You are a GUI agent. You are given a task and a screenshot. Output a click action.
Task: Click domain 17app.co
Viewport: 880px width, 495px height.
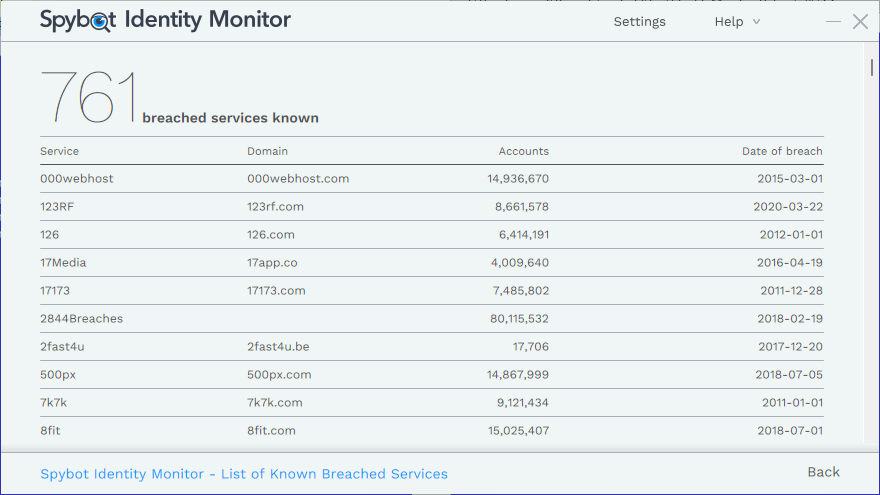click(272, 263)
